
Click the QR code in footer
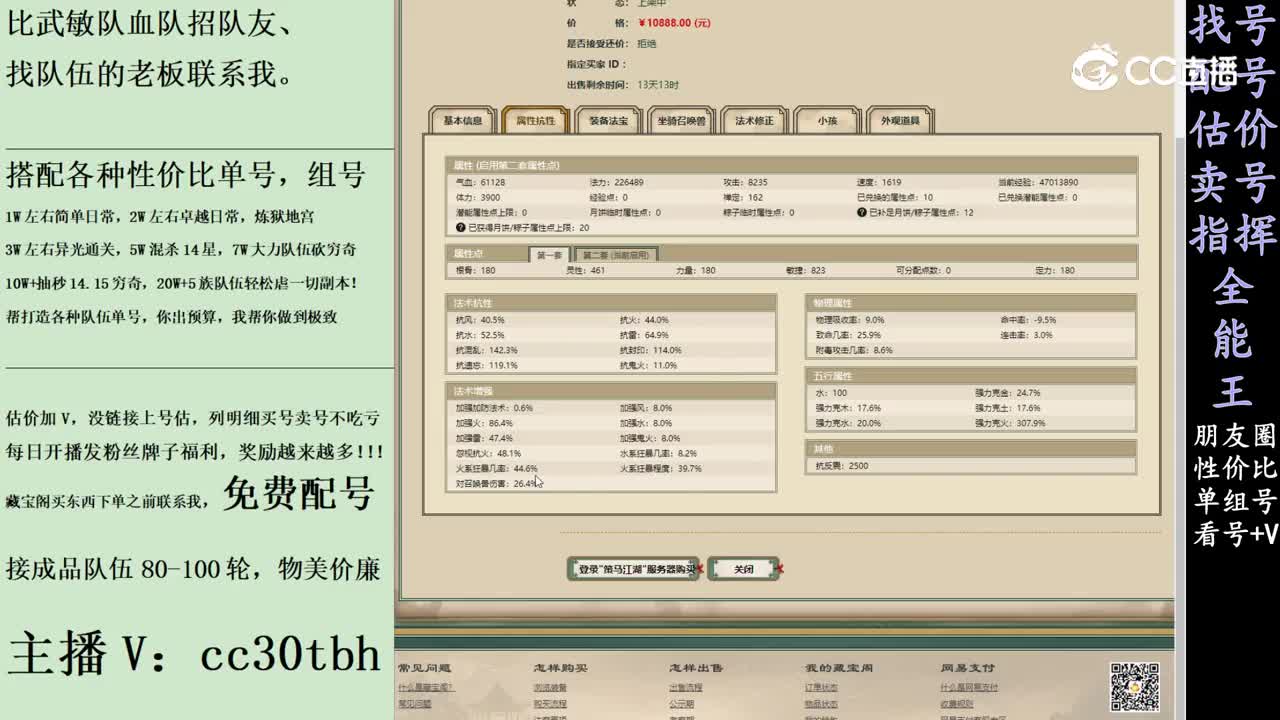1135,687
